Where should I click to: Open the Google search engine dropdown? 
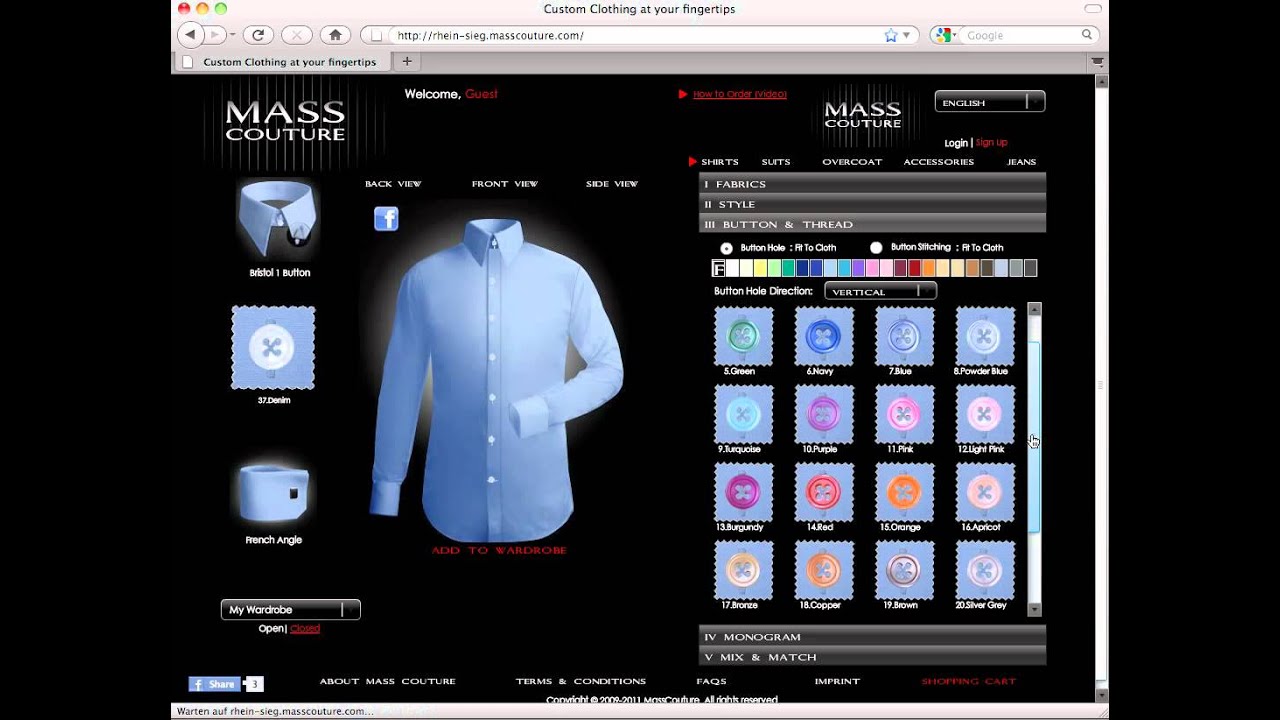pos(944,35)
